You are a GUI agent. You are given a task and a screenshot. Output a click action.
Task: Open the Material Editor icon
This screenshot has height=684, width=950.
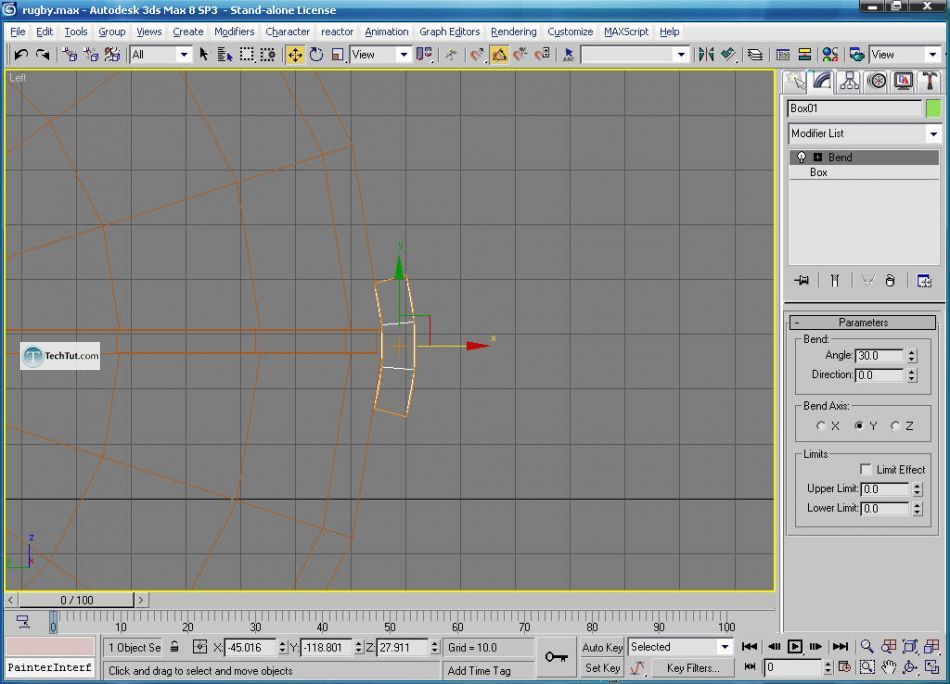coord(830,55)
